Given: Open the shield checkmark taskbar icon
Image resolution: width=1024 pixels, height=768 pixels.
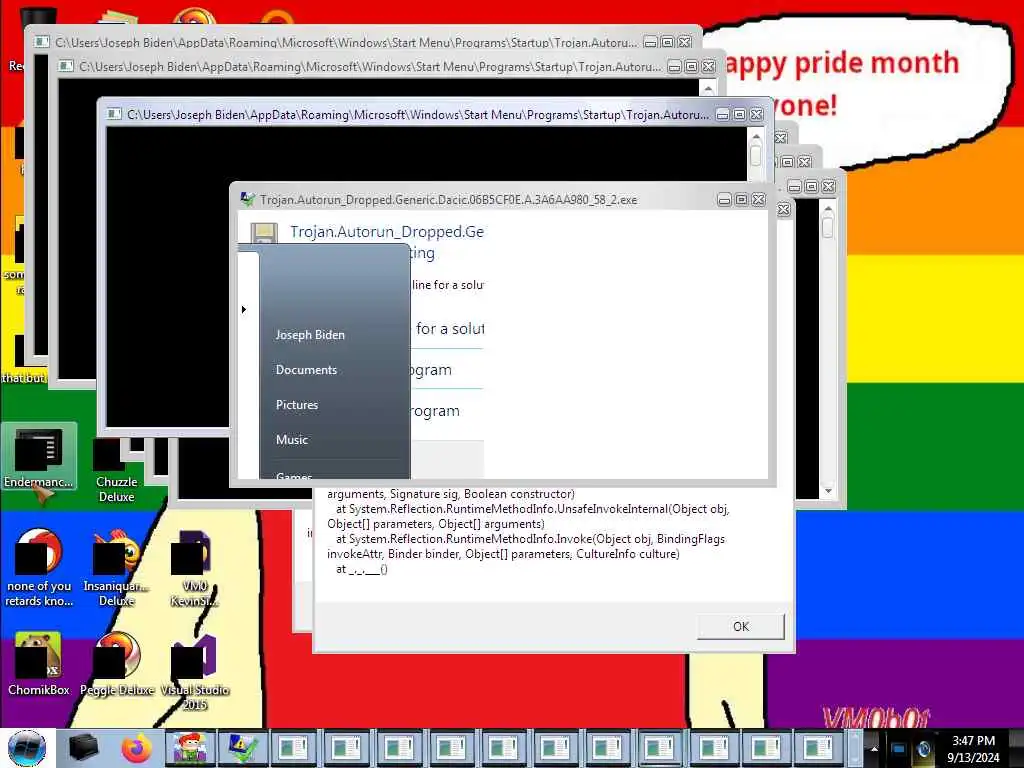Looking at the screenshot, I should click(x=242, y=748).
